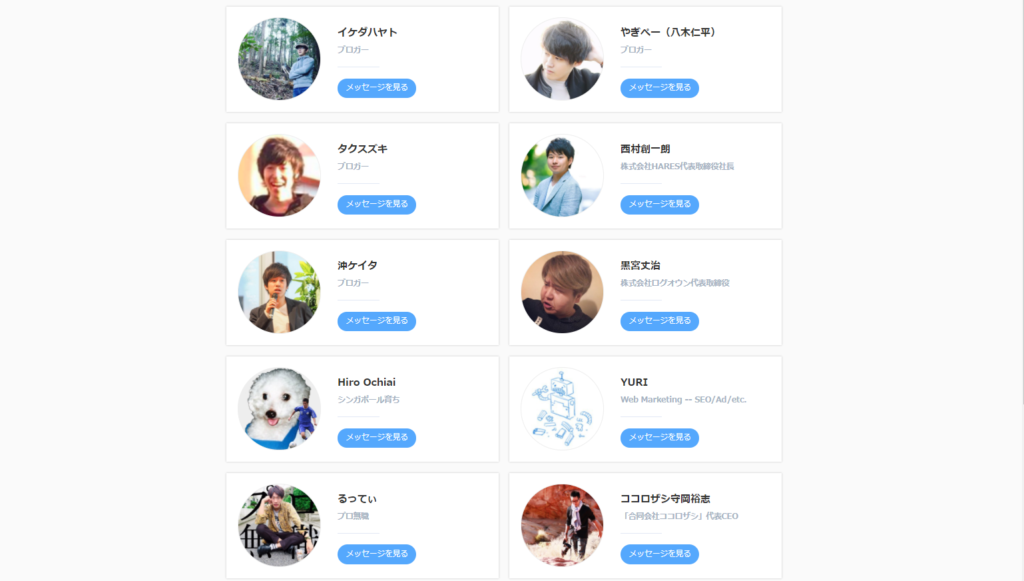Image resolution: width=1024 pixels, height=581 pixels.
Task: Open タクスズキ's メッセージを見る button
Action: 377,204
